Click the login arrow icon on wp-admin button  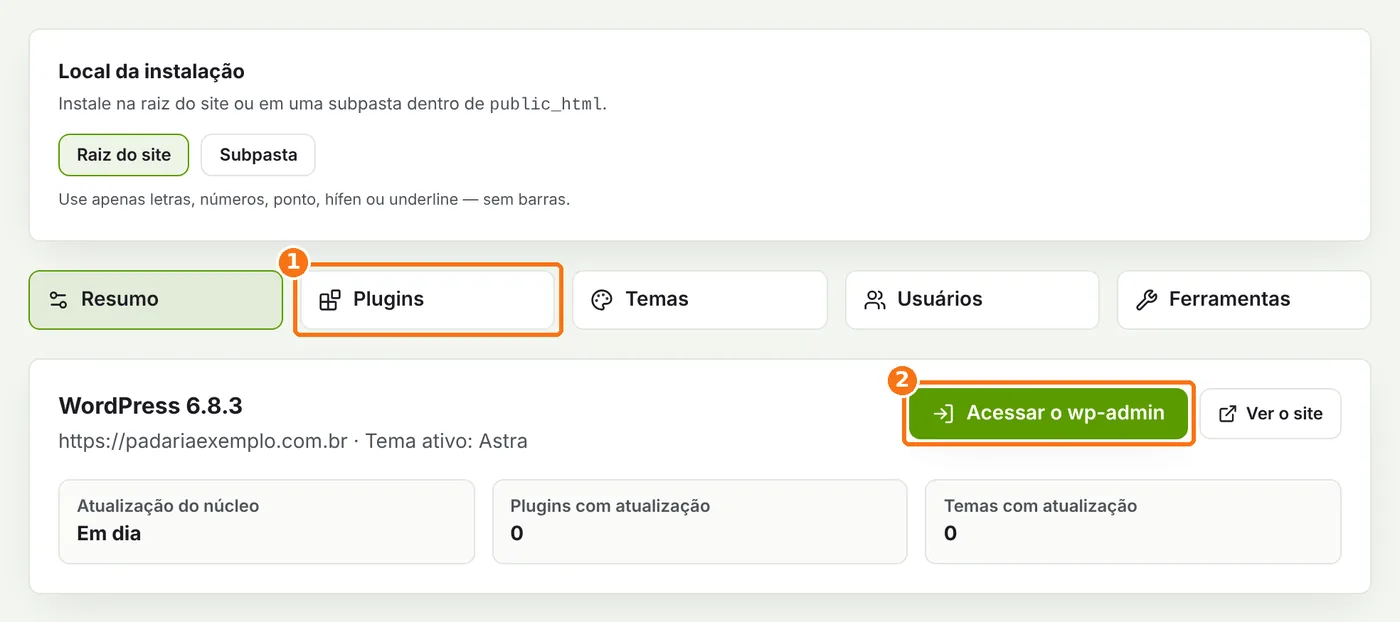[x=942, y=413]
